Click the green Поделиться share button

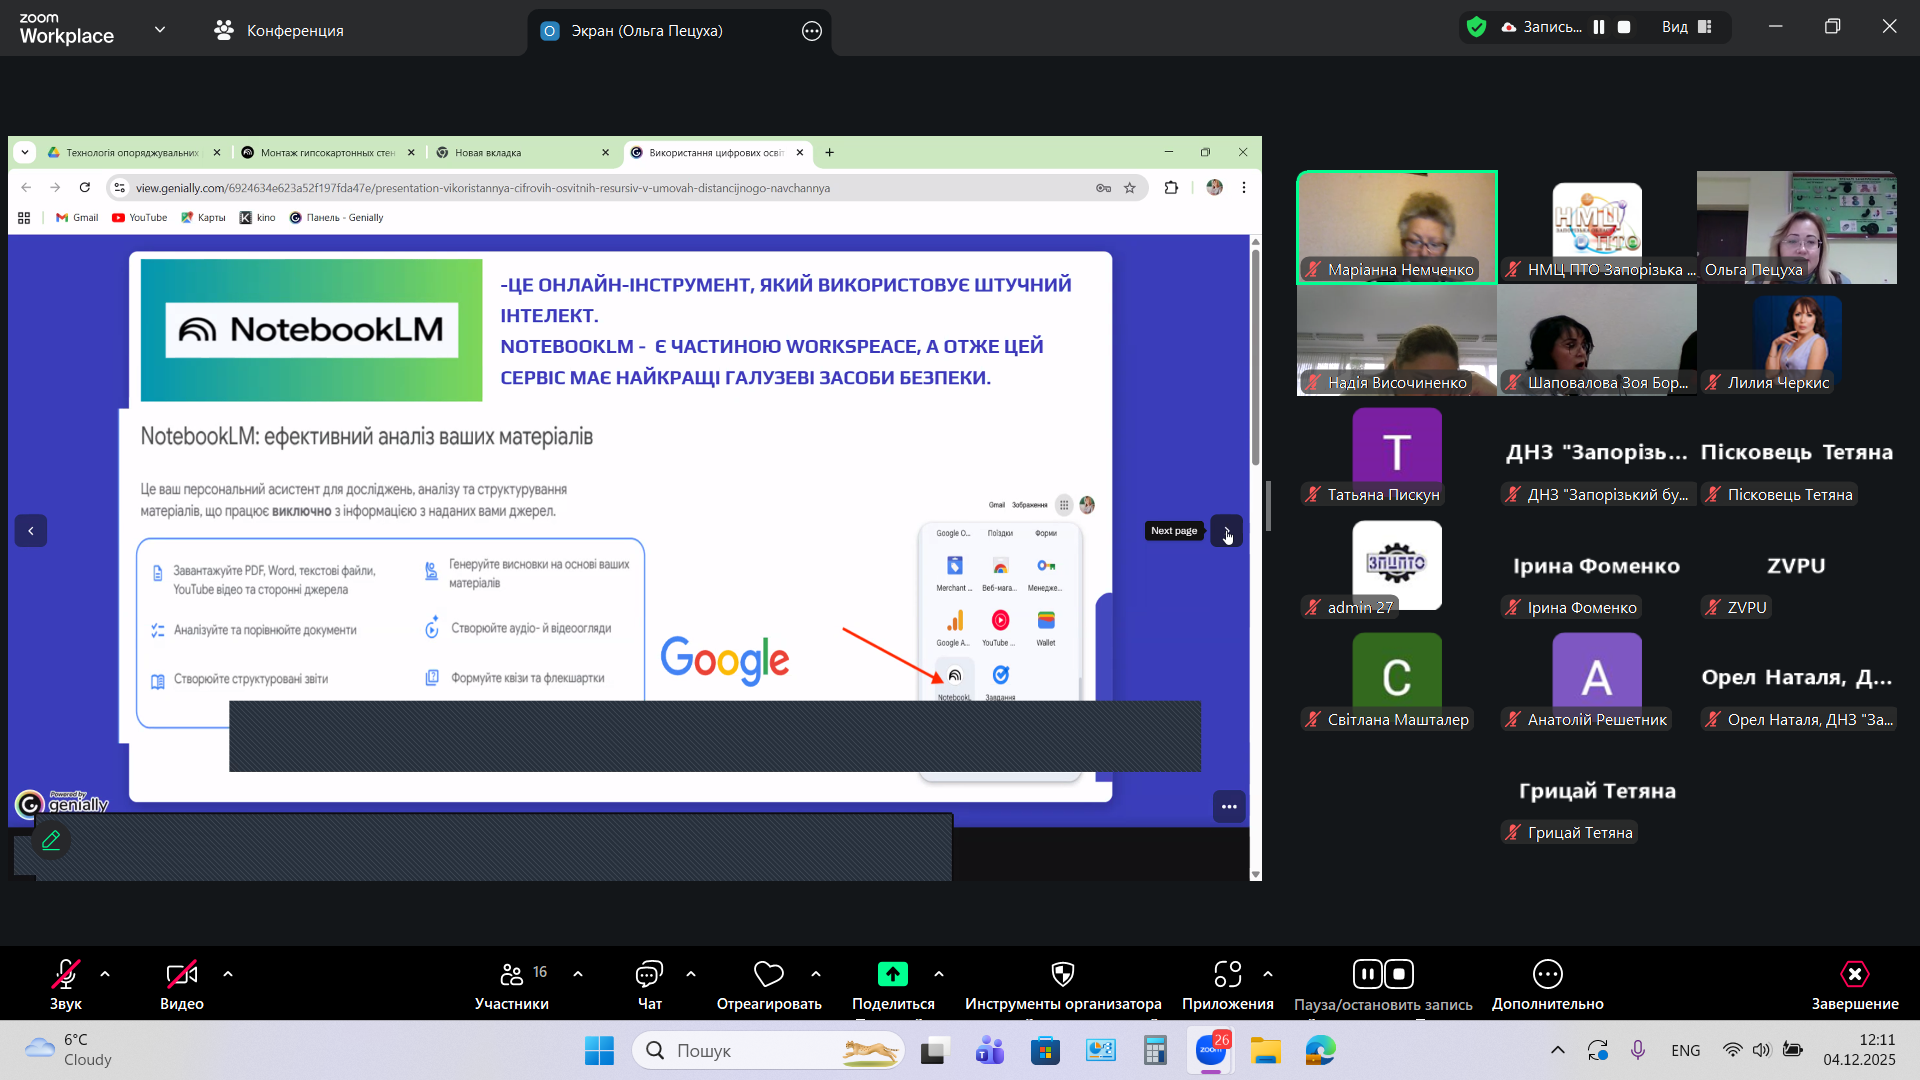pyautogui.click(x=893, y=985)
